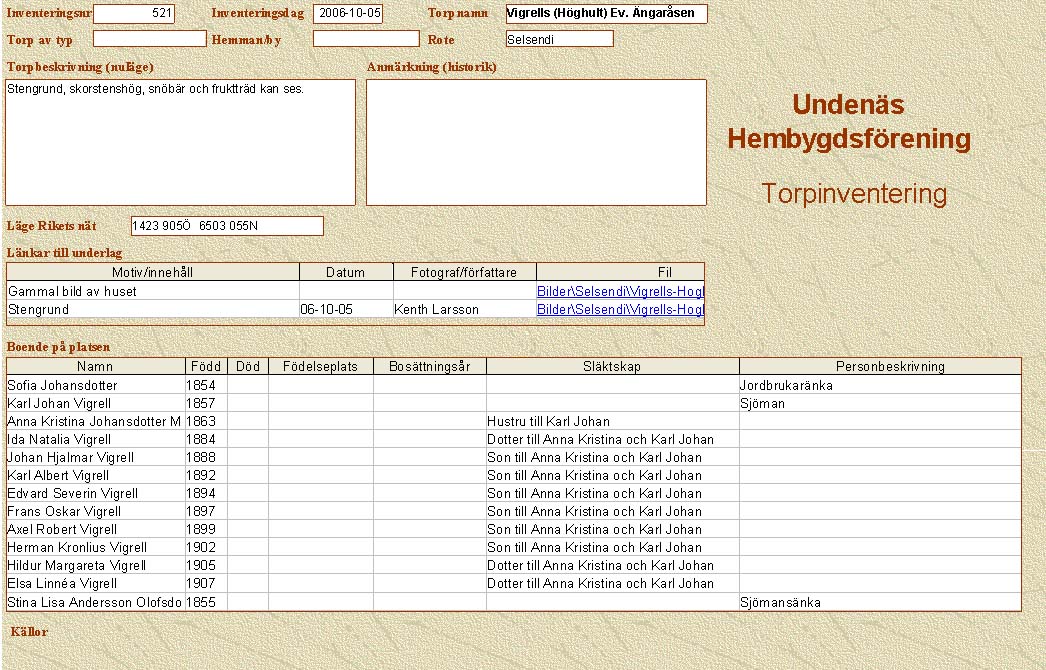Click the Rote field containing Selsendi
The width and height of the screenshot is (1046, 670).
click(559, 39)
